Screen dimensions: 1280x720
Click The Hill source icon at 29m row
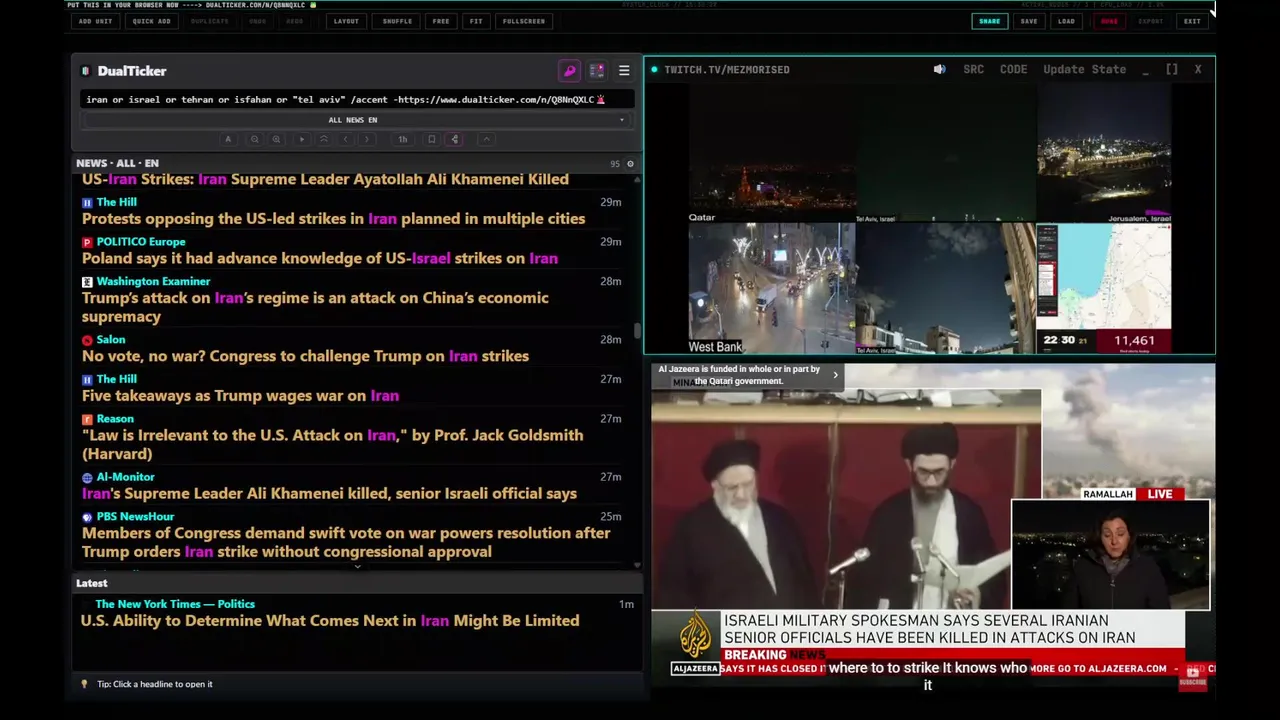pos(87,202)
